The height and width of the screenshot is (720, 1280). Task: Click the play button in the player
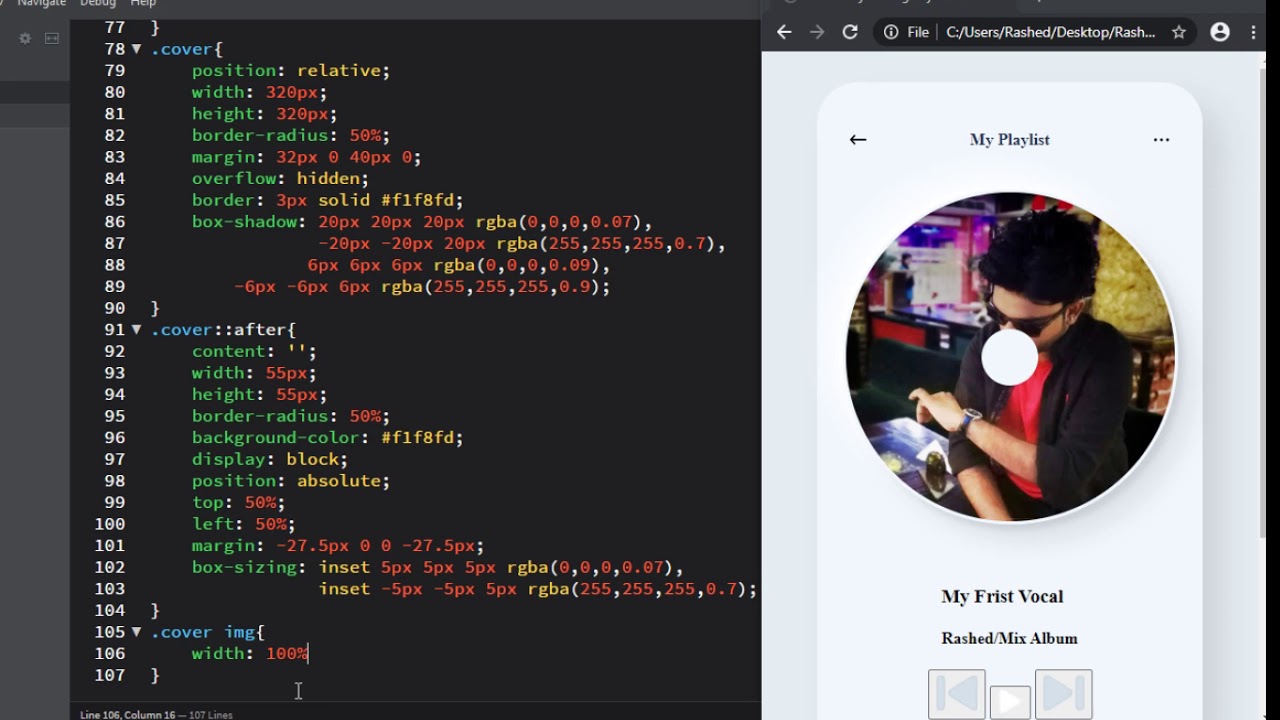coord(1010,702)
